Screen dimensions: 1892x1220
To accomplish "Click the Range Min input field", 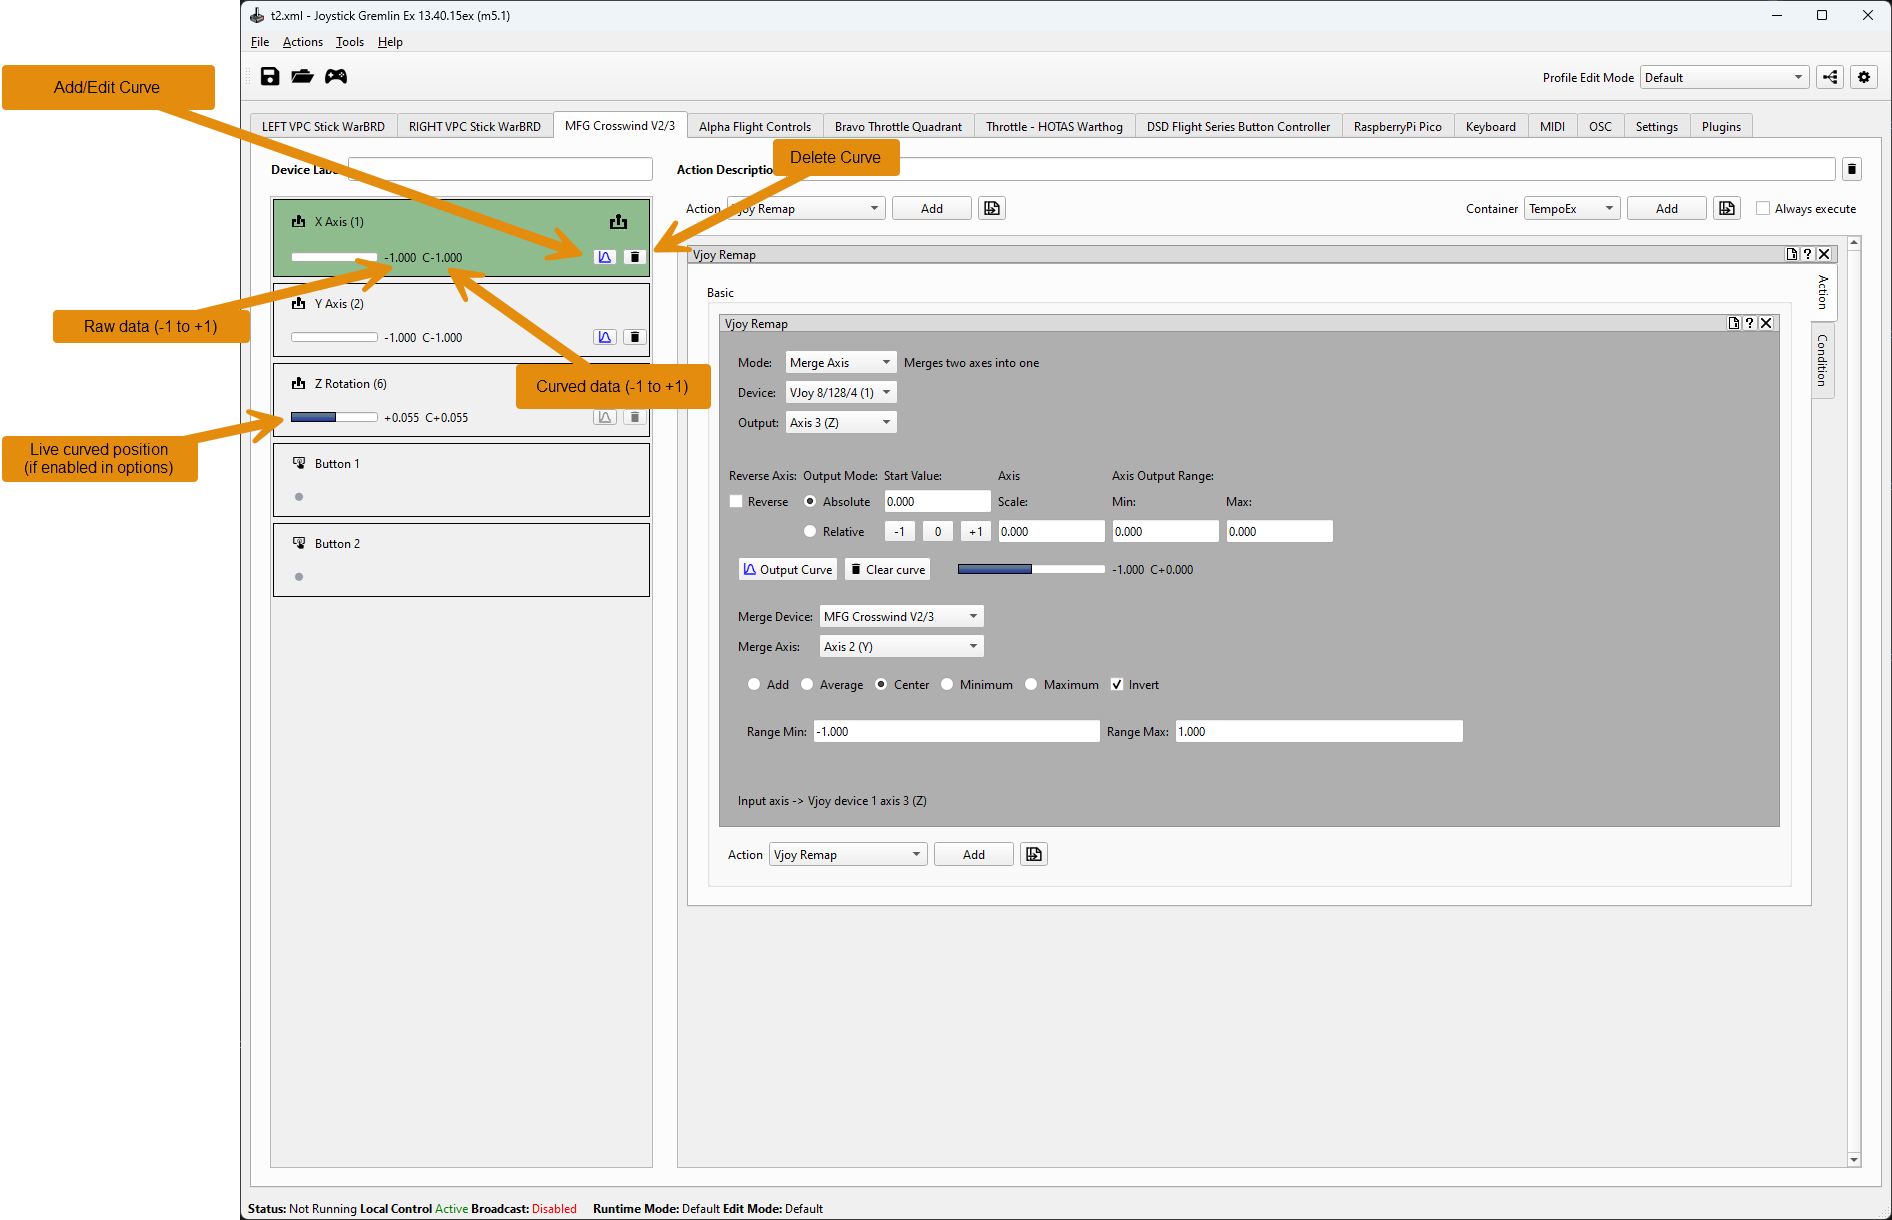I will (956, 731).
